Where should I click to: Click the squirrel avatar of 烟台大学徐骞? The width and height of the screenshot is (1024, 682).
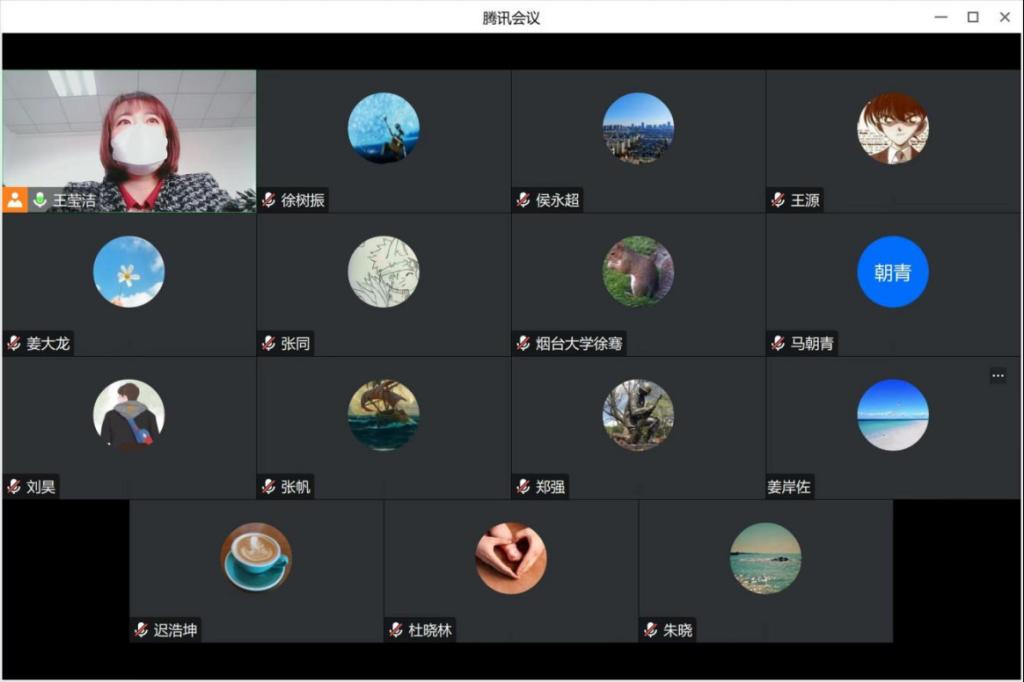[638, 272]
